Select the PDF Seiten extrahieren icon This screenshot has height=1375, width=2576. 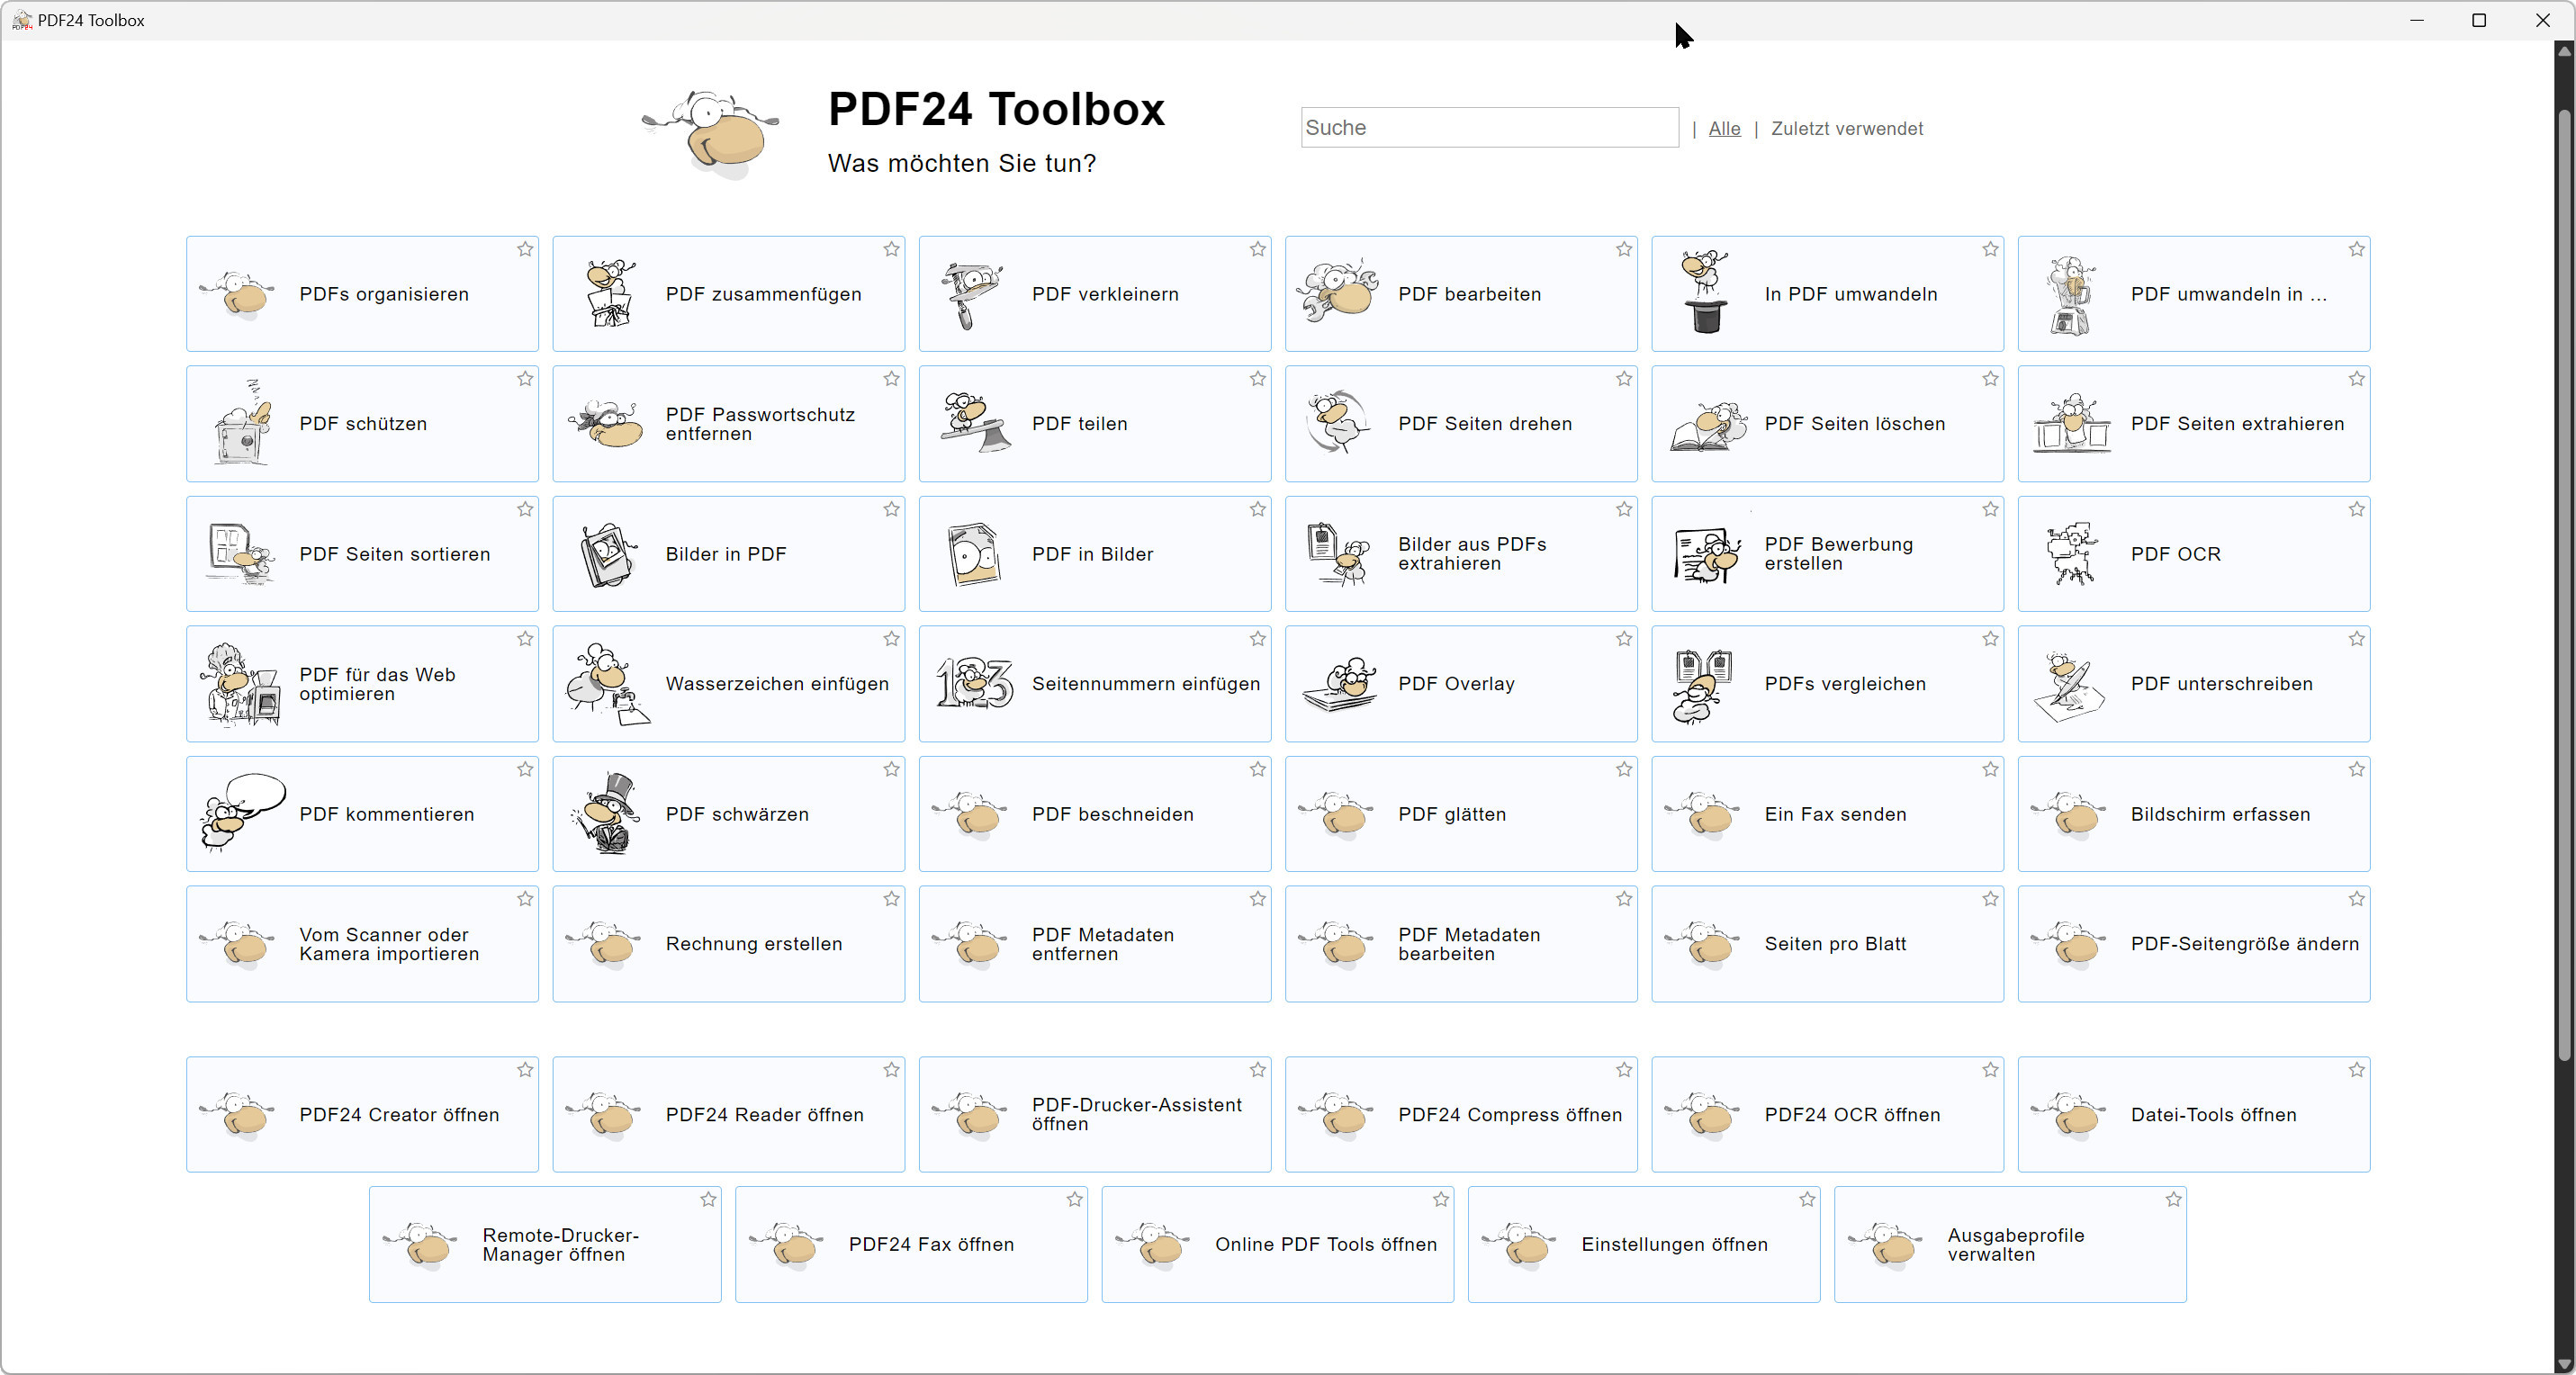(x=2072, y=424)
